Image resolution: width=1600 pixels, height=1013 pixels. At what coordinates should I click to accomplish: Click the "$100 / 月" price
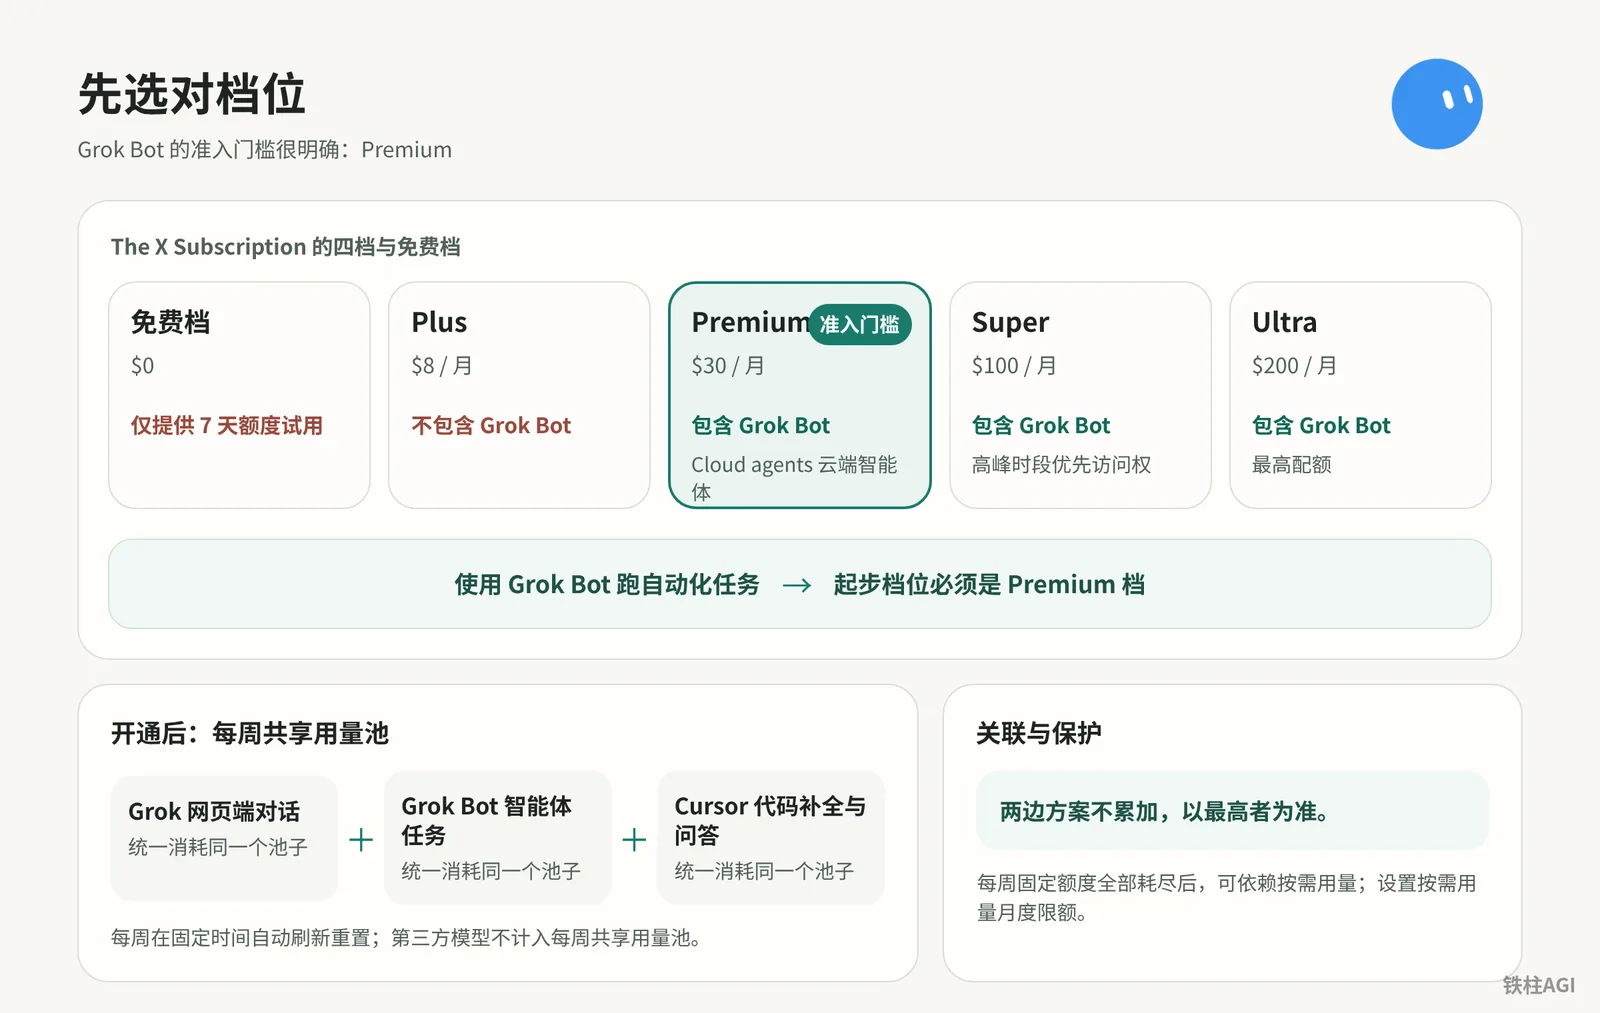(1014, 366)
